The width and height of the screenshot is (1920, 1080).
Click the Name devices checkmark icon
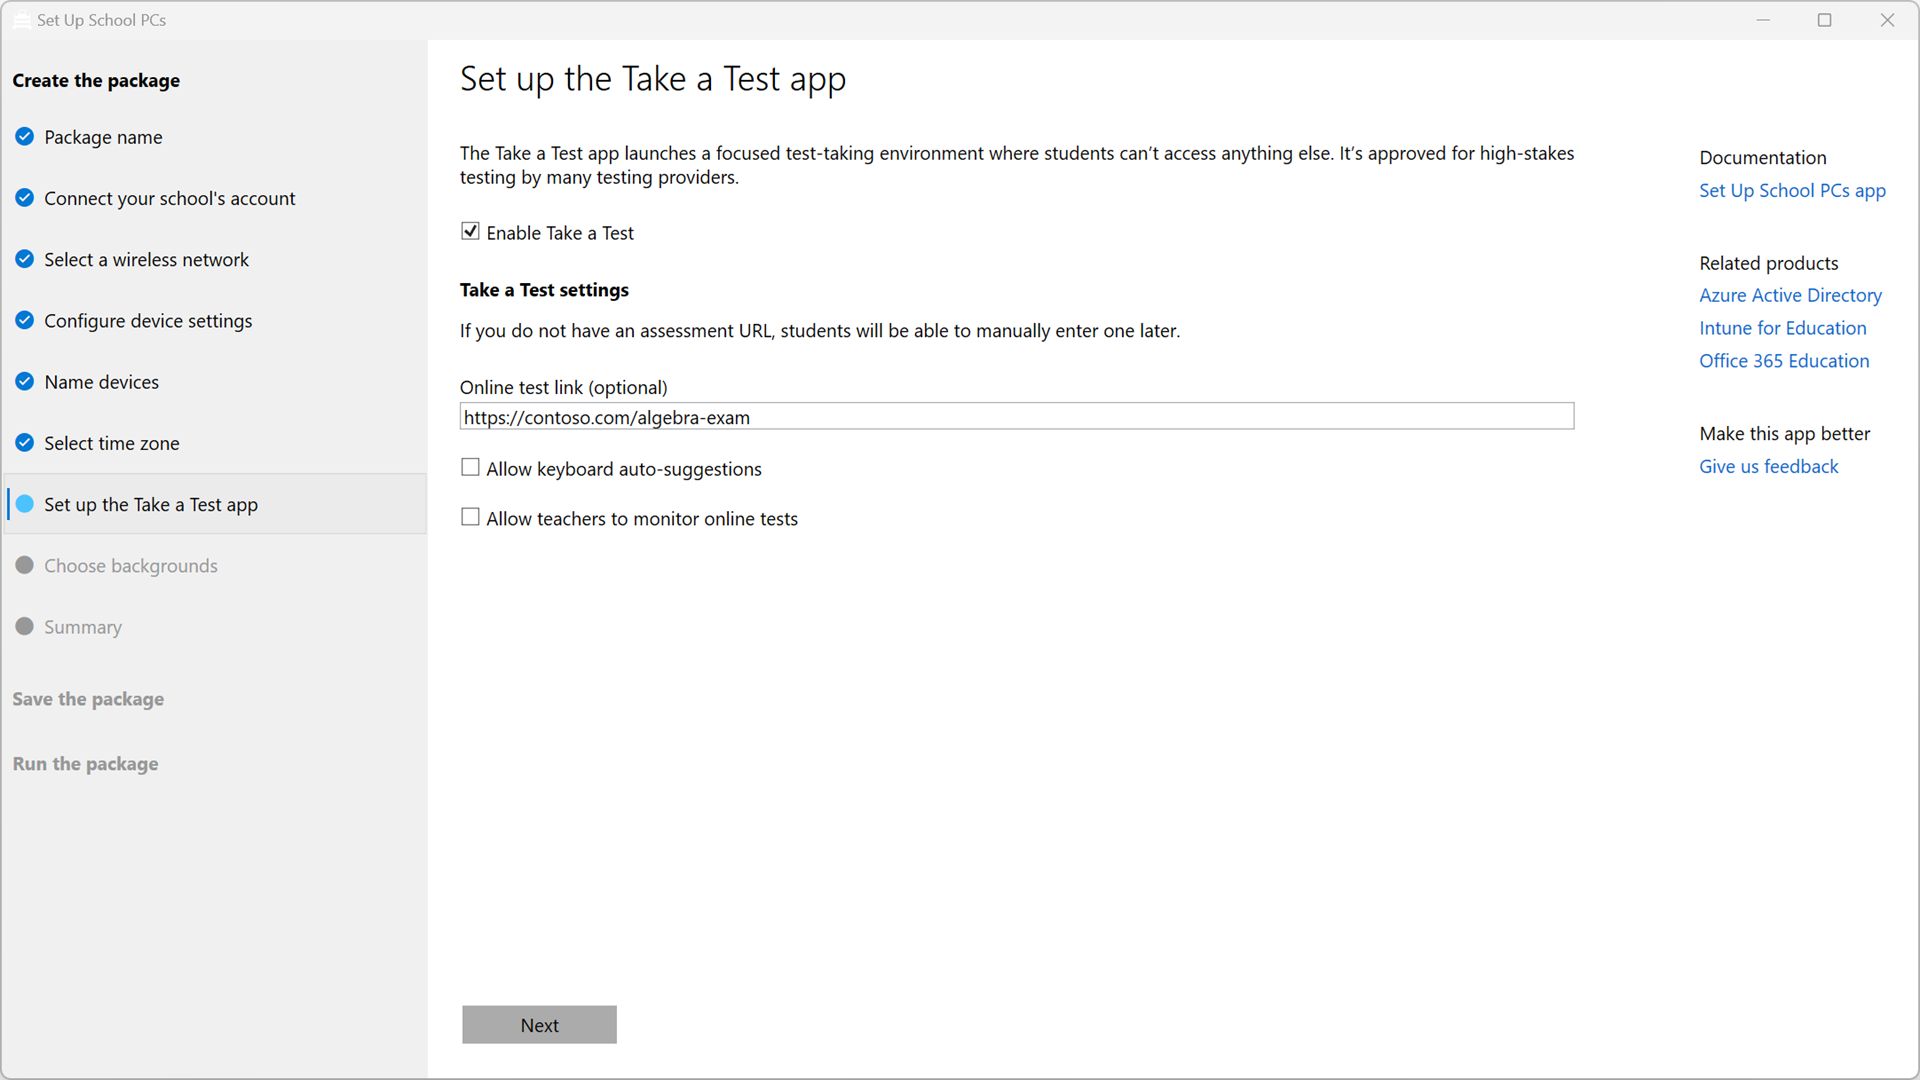pos(25,381)
